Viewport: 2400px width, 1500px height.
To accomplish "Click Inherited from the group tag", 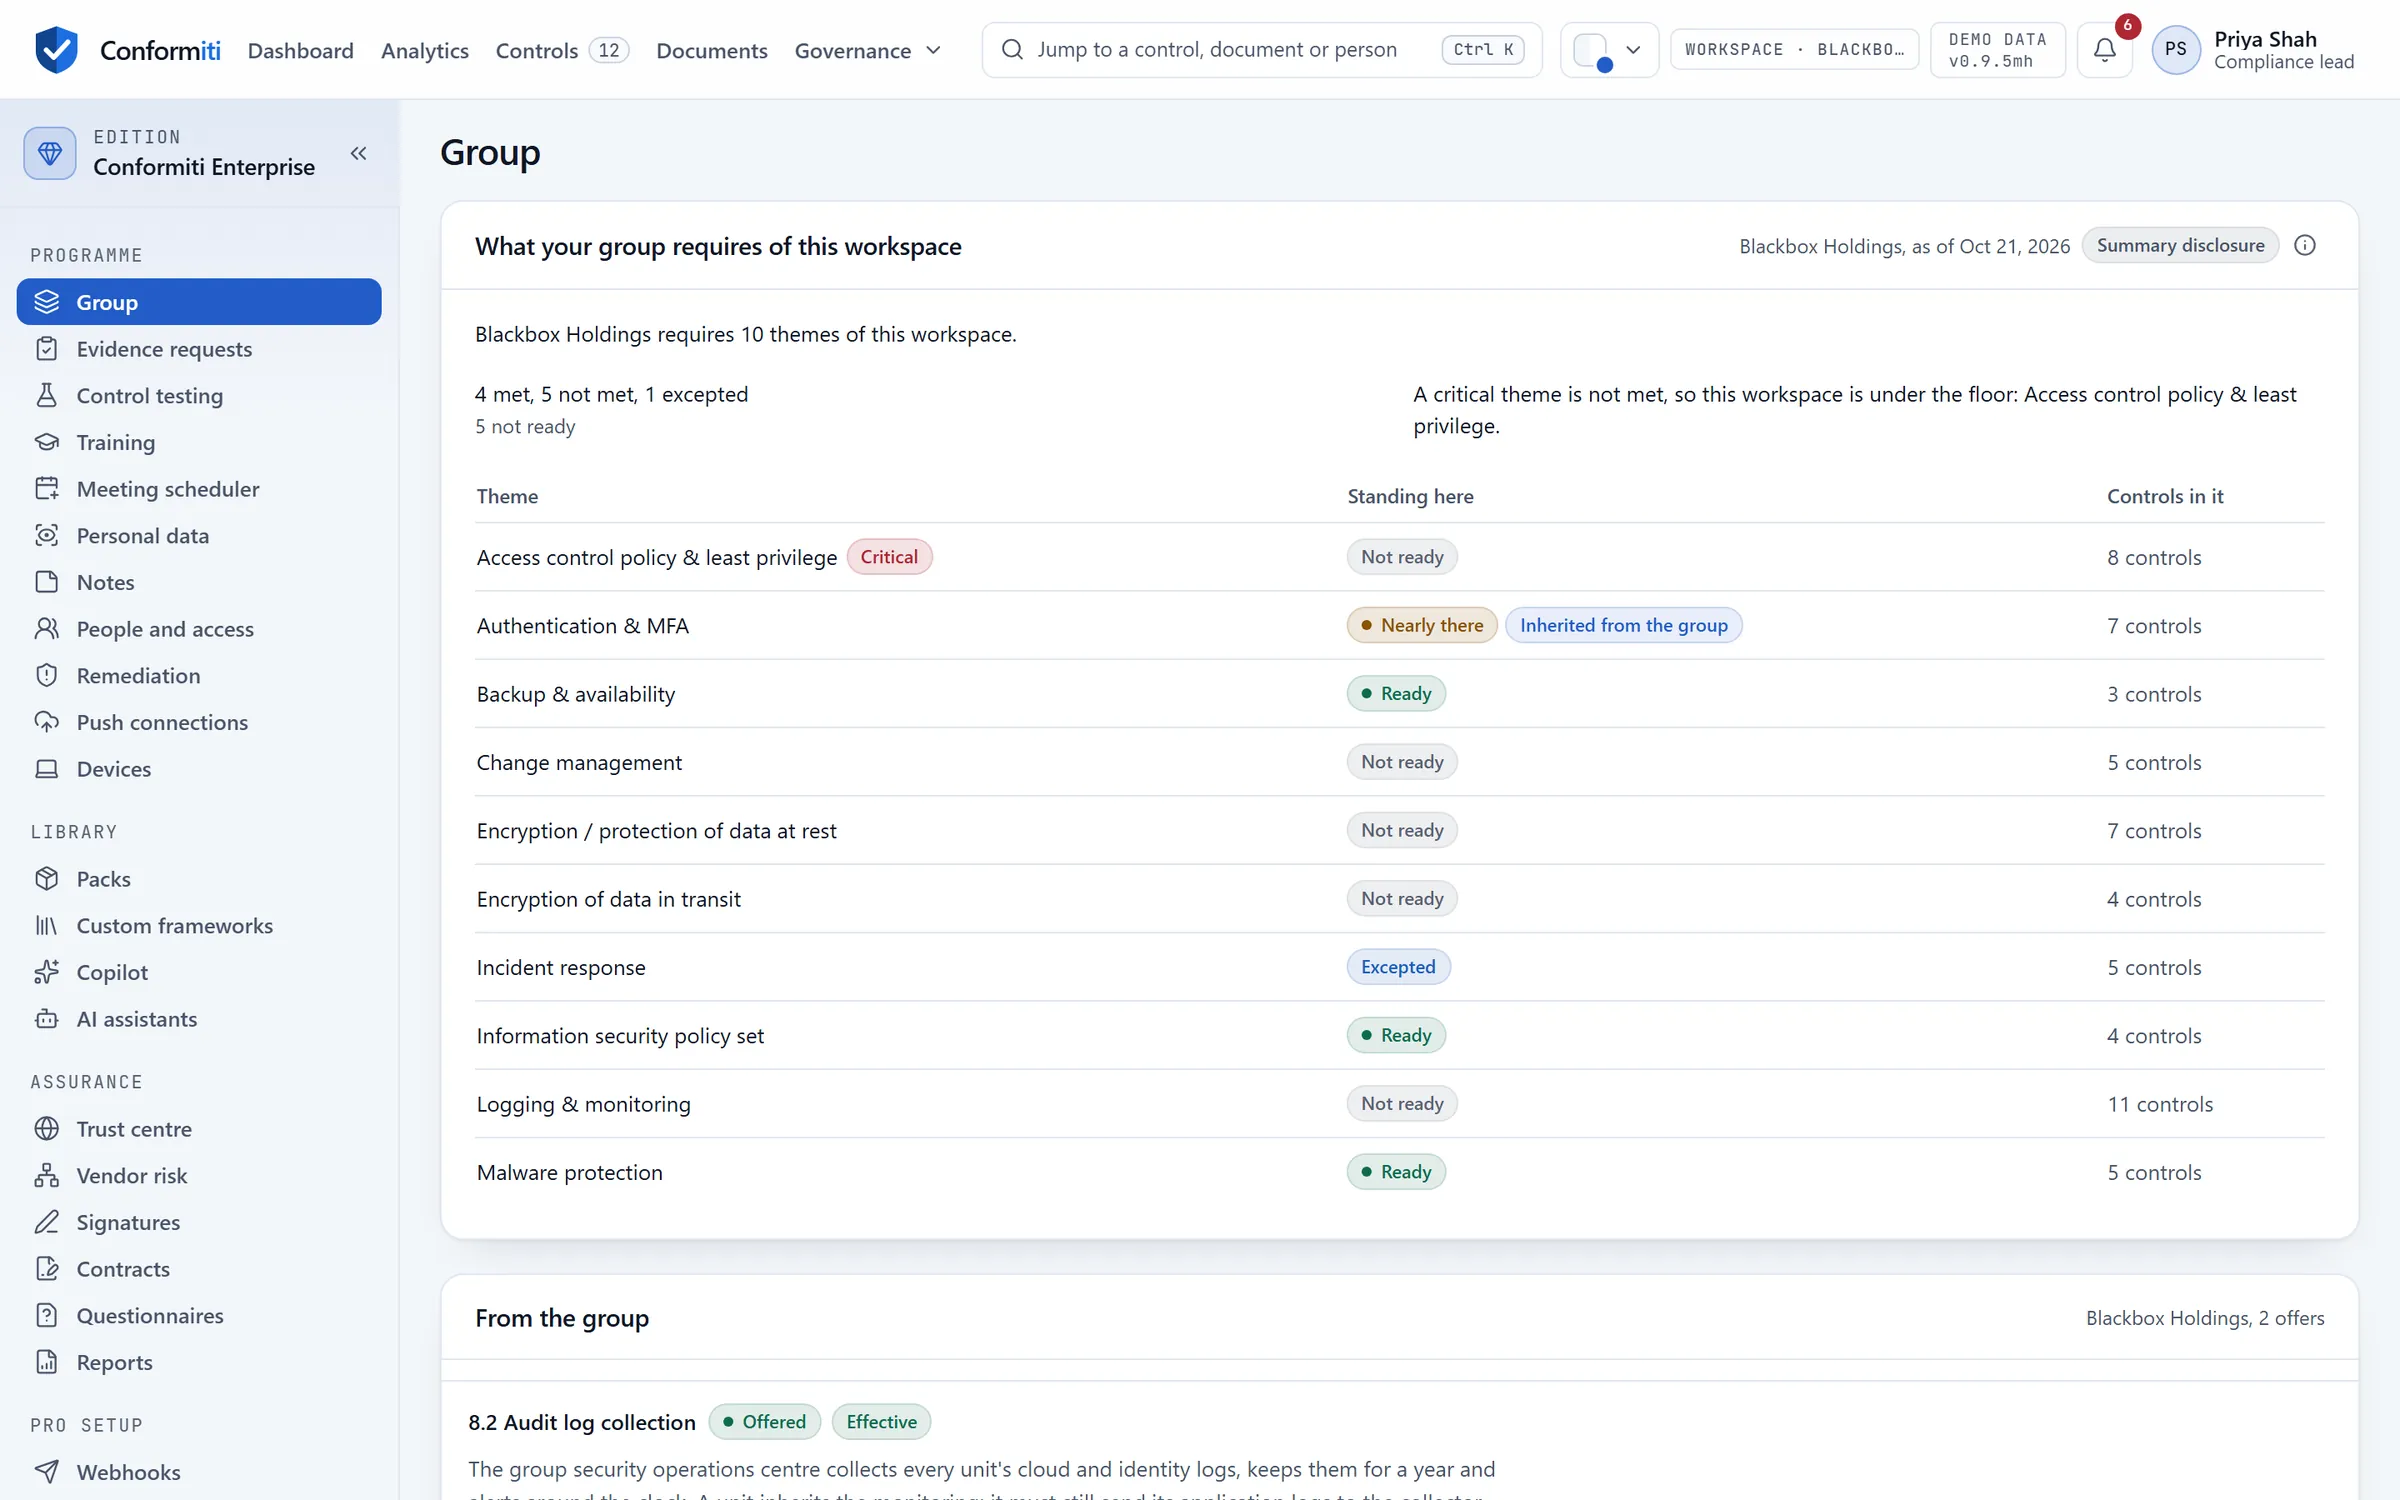I will tap(1623, 625).
